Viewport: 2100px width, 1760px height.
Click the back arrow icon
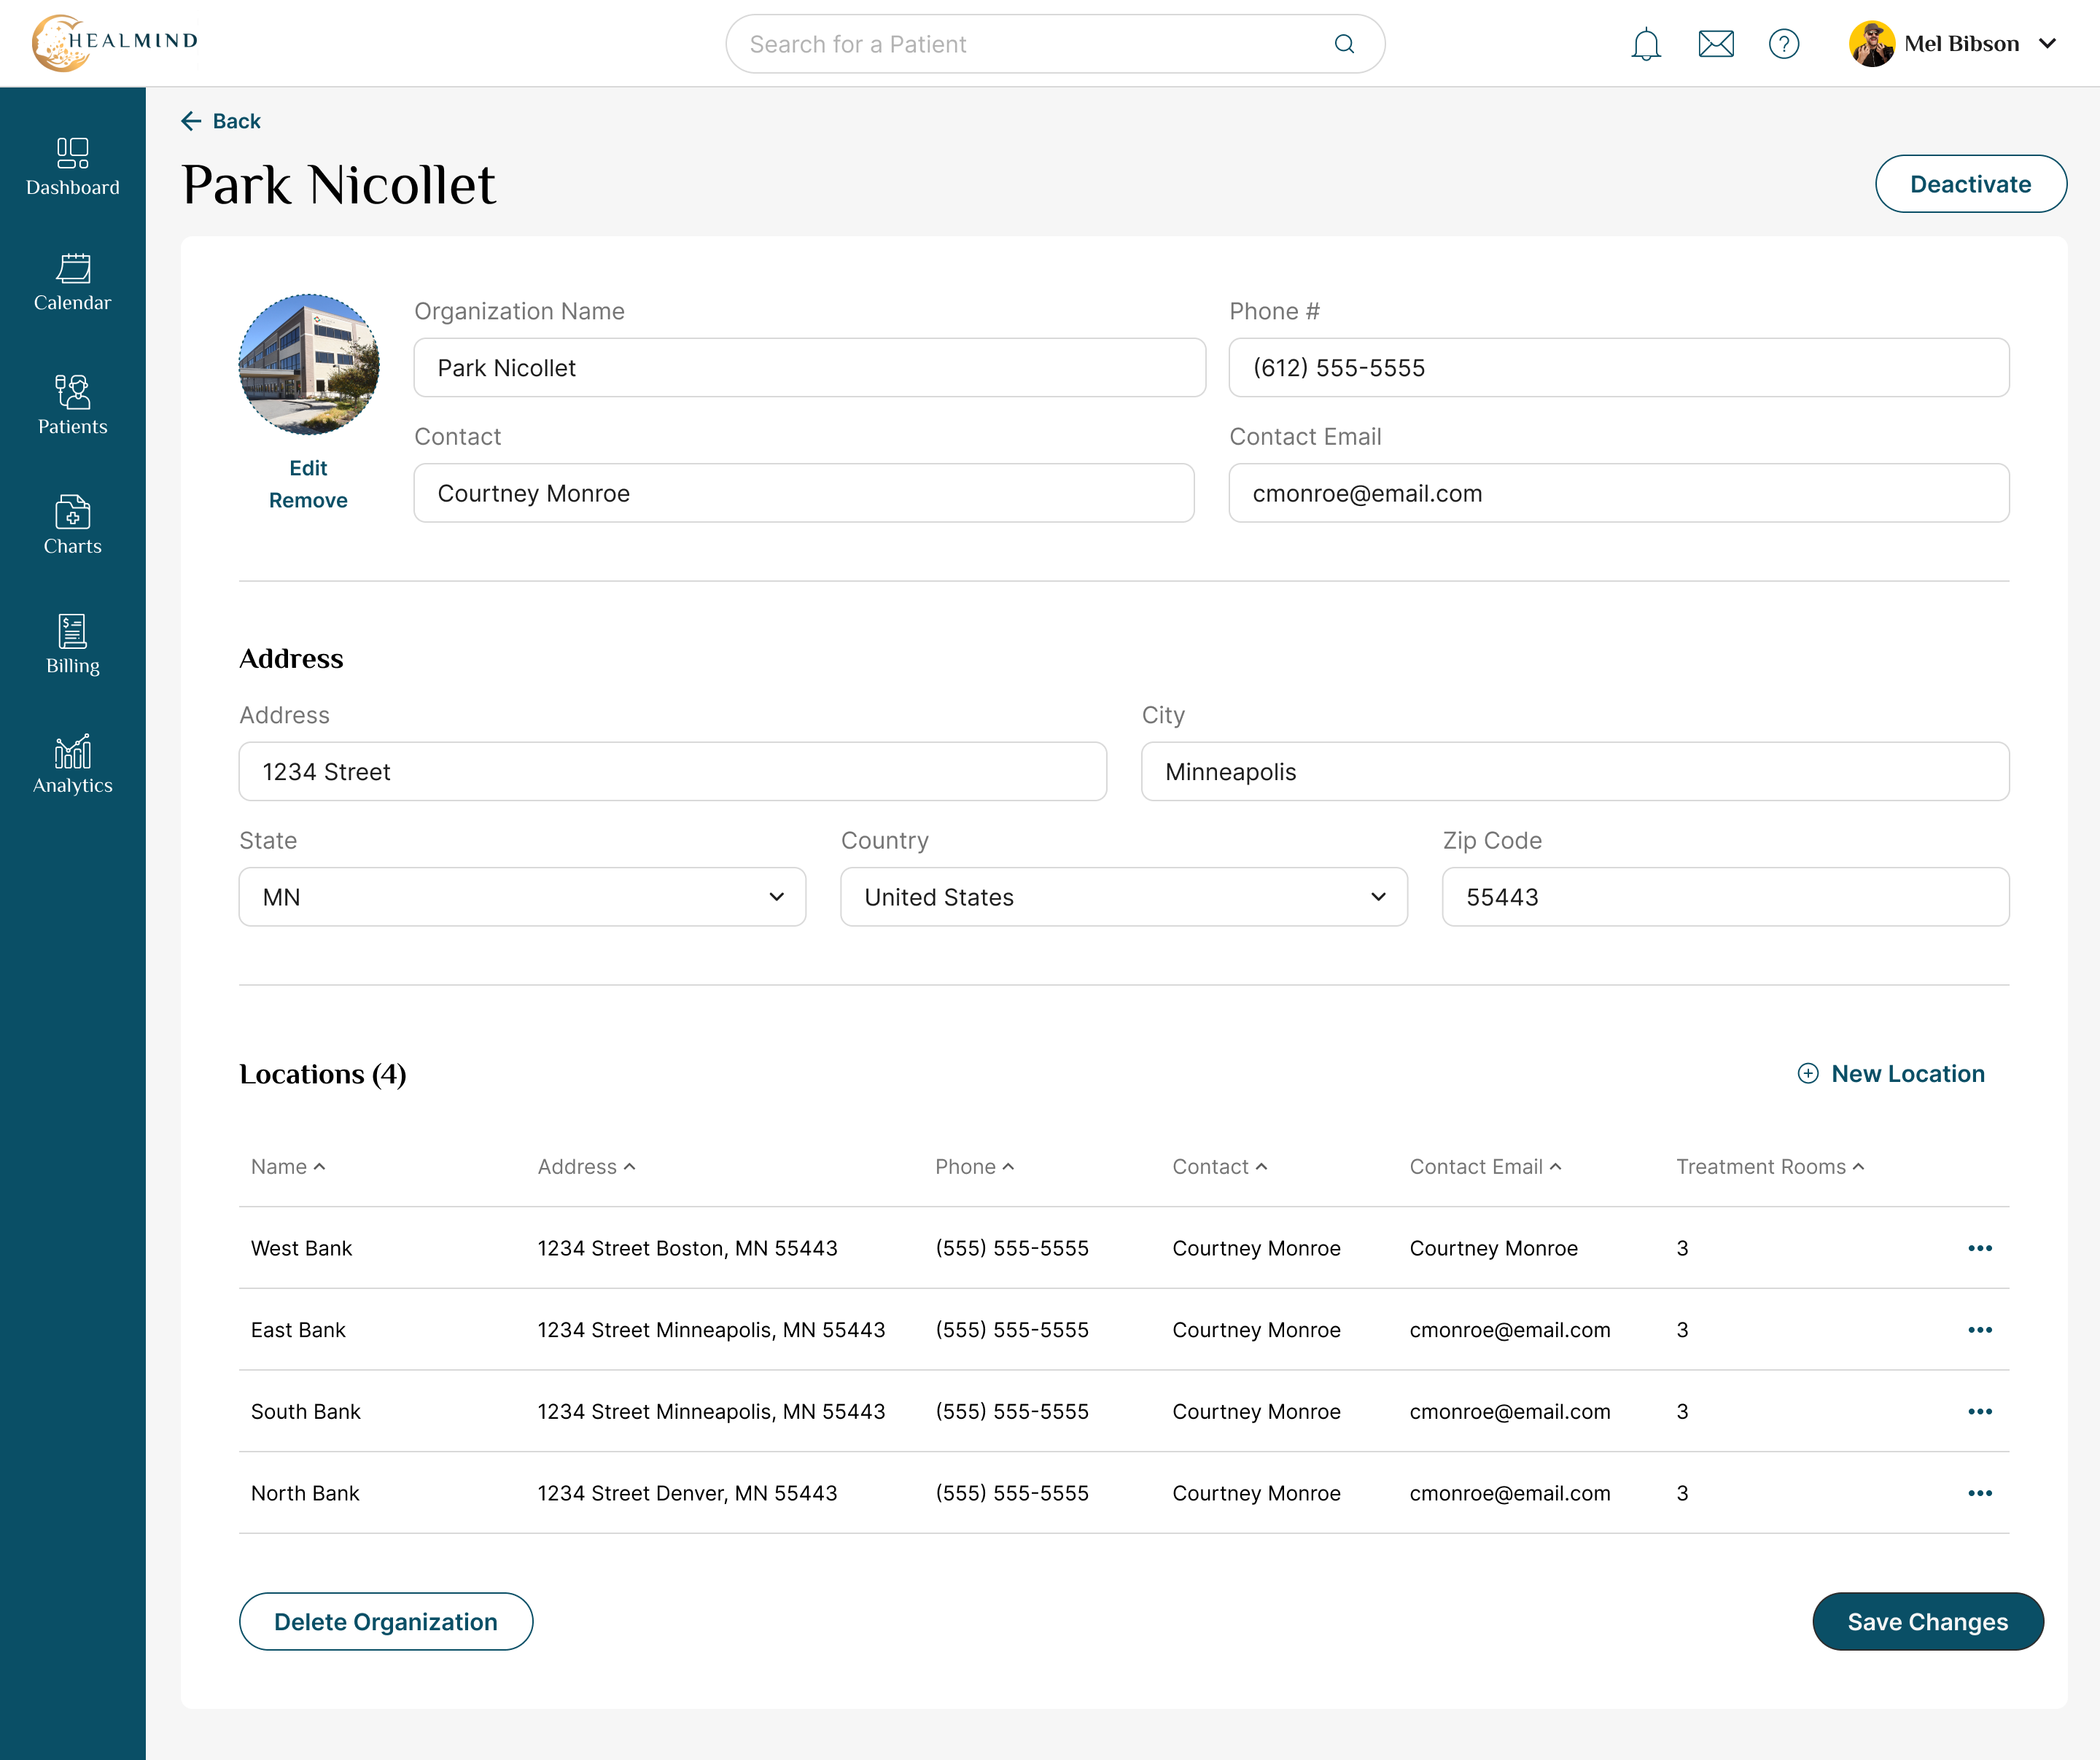click(x=191, y=121)
